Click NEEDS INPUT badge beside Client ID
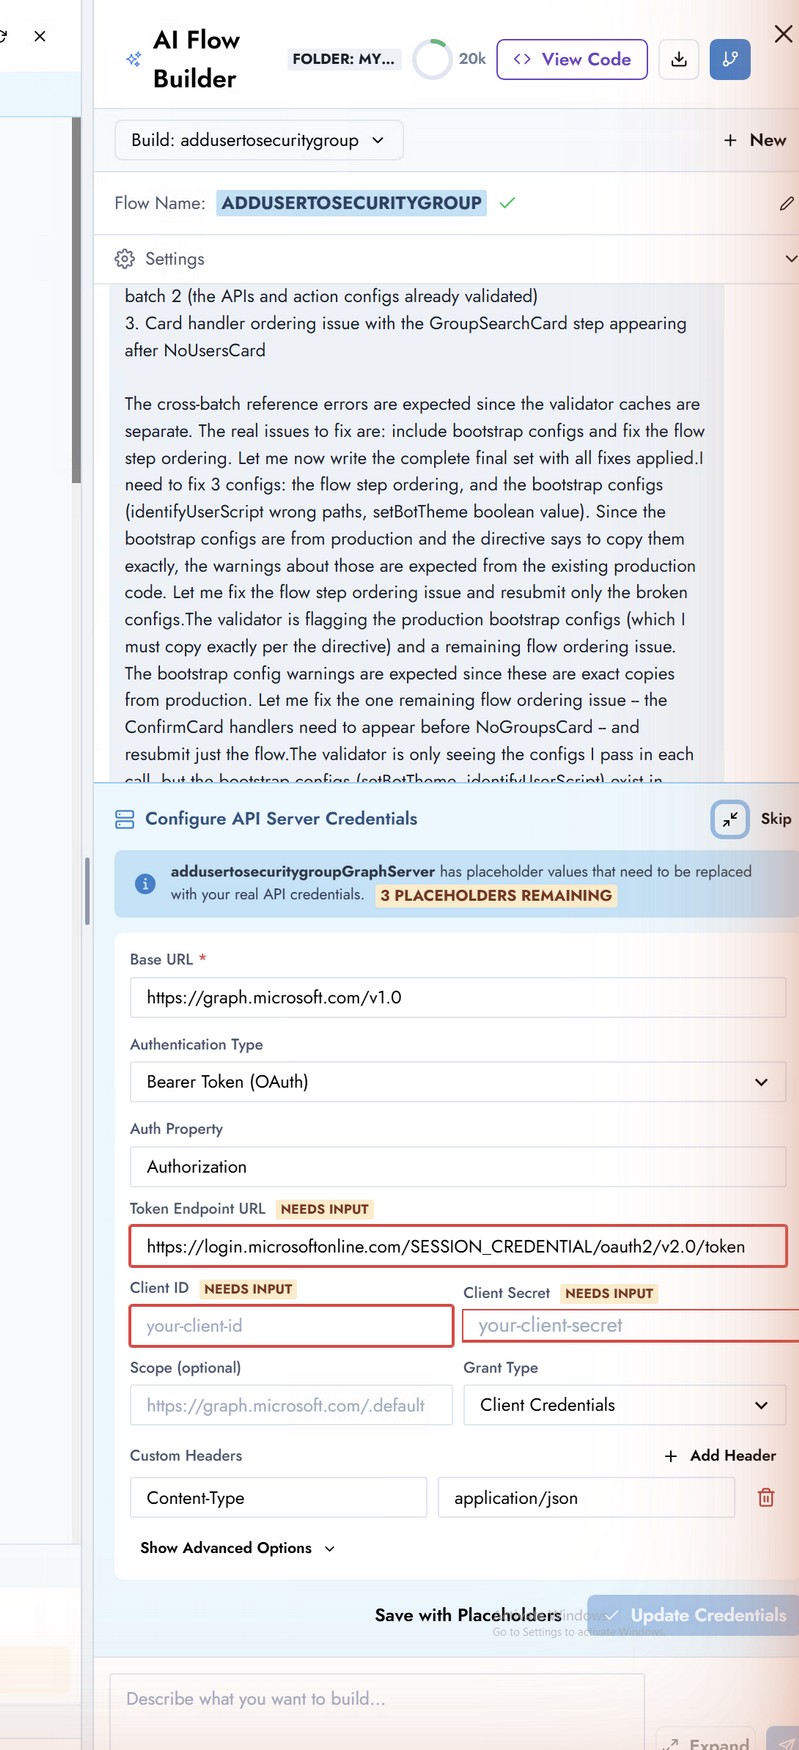 tap(248, 1289)
